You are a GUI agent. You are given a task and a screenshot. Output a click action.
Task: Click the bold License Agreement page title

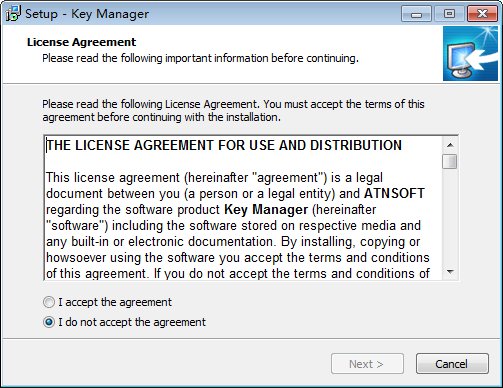(82, 42)
